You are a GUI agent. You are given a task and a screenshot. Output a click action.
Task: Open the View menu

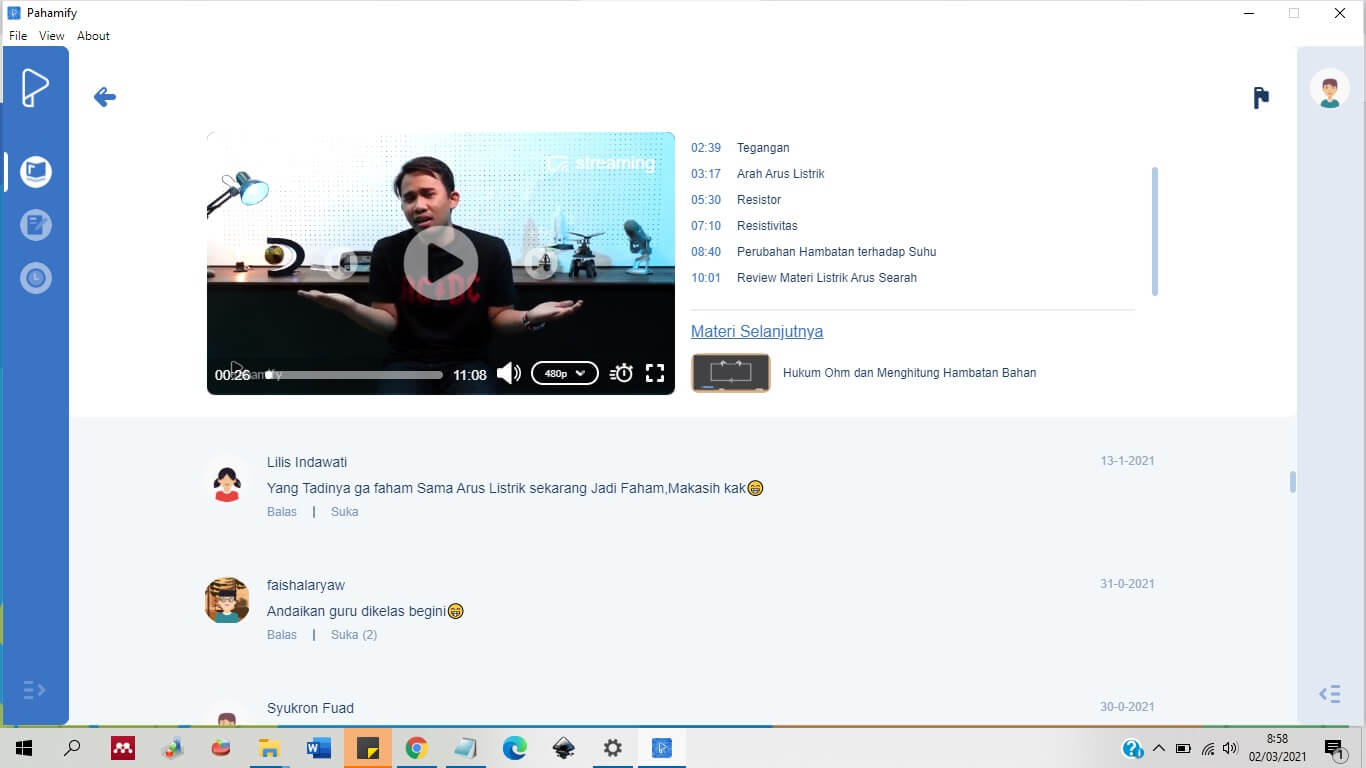click(x=52, y=36)
